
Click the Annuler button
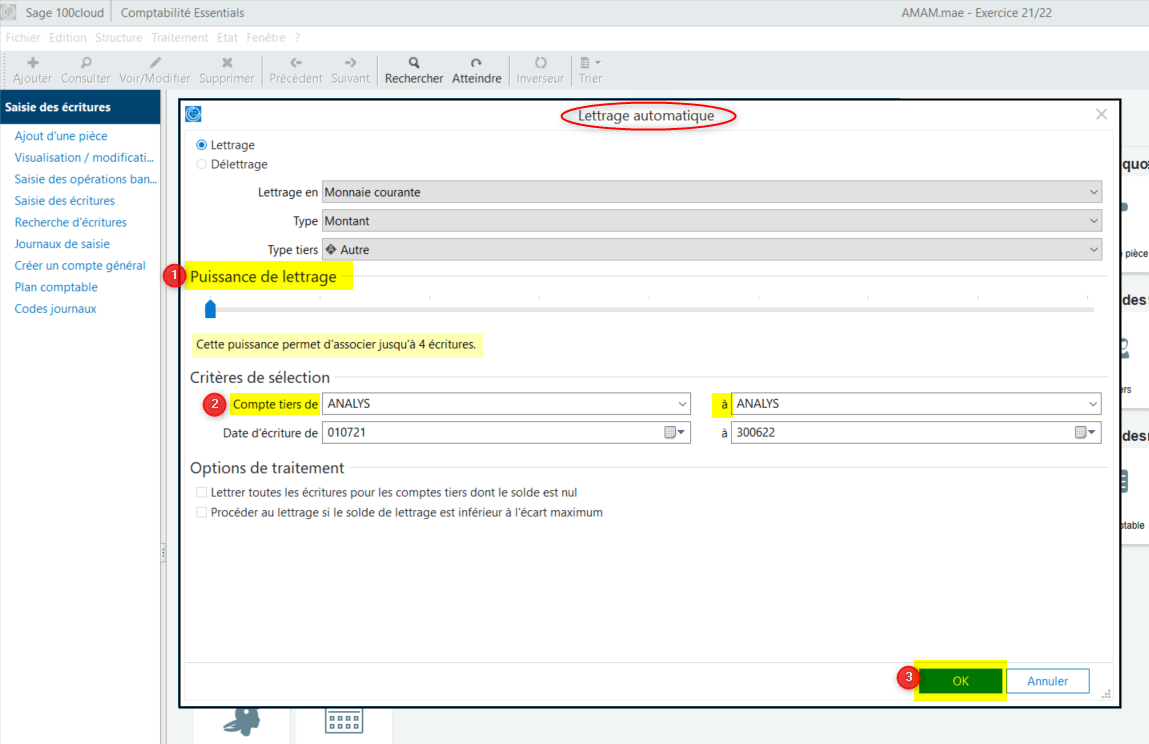tap(1048, 681)
